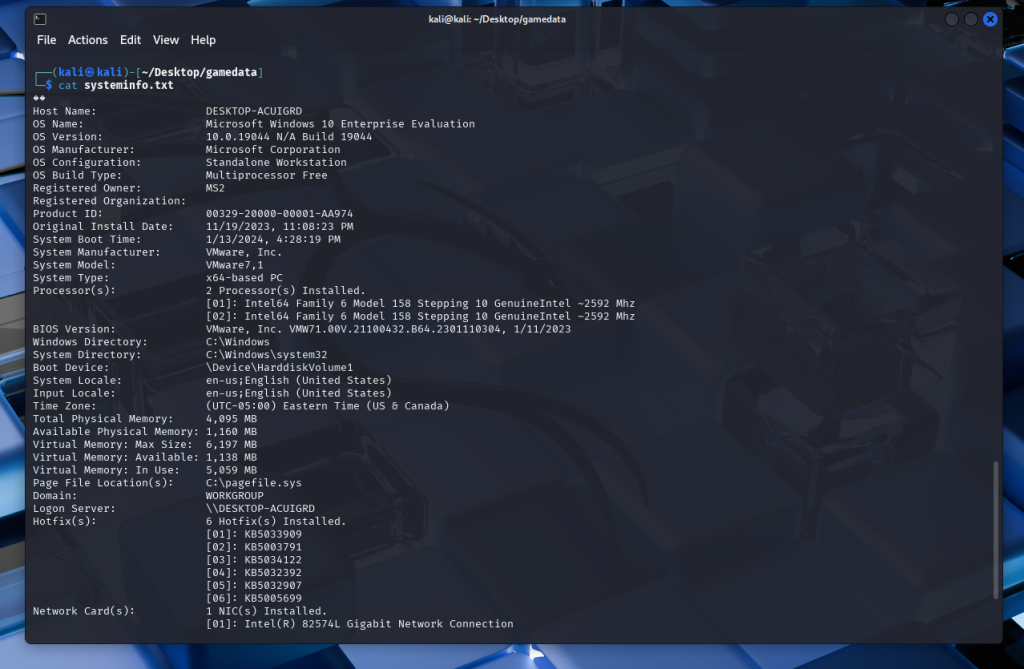
Task: Click the terminal icon in the title bar
Action: pos(40,19)
